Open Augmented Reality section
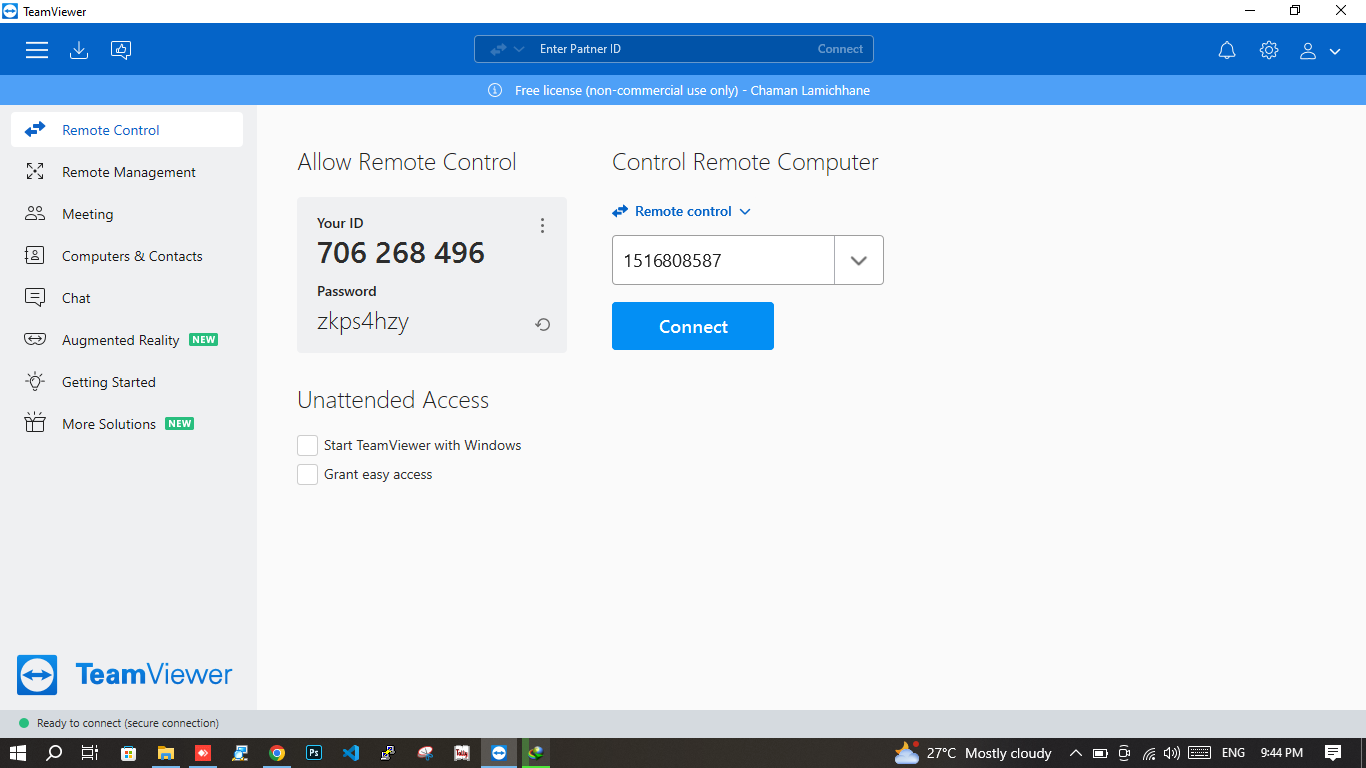1366x768 pixels. [127, 340]
